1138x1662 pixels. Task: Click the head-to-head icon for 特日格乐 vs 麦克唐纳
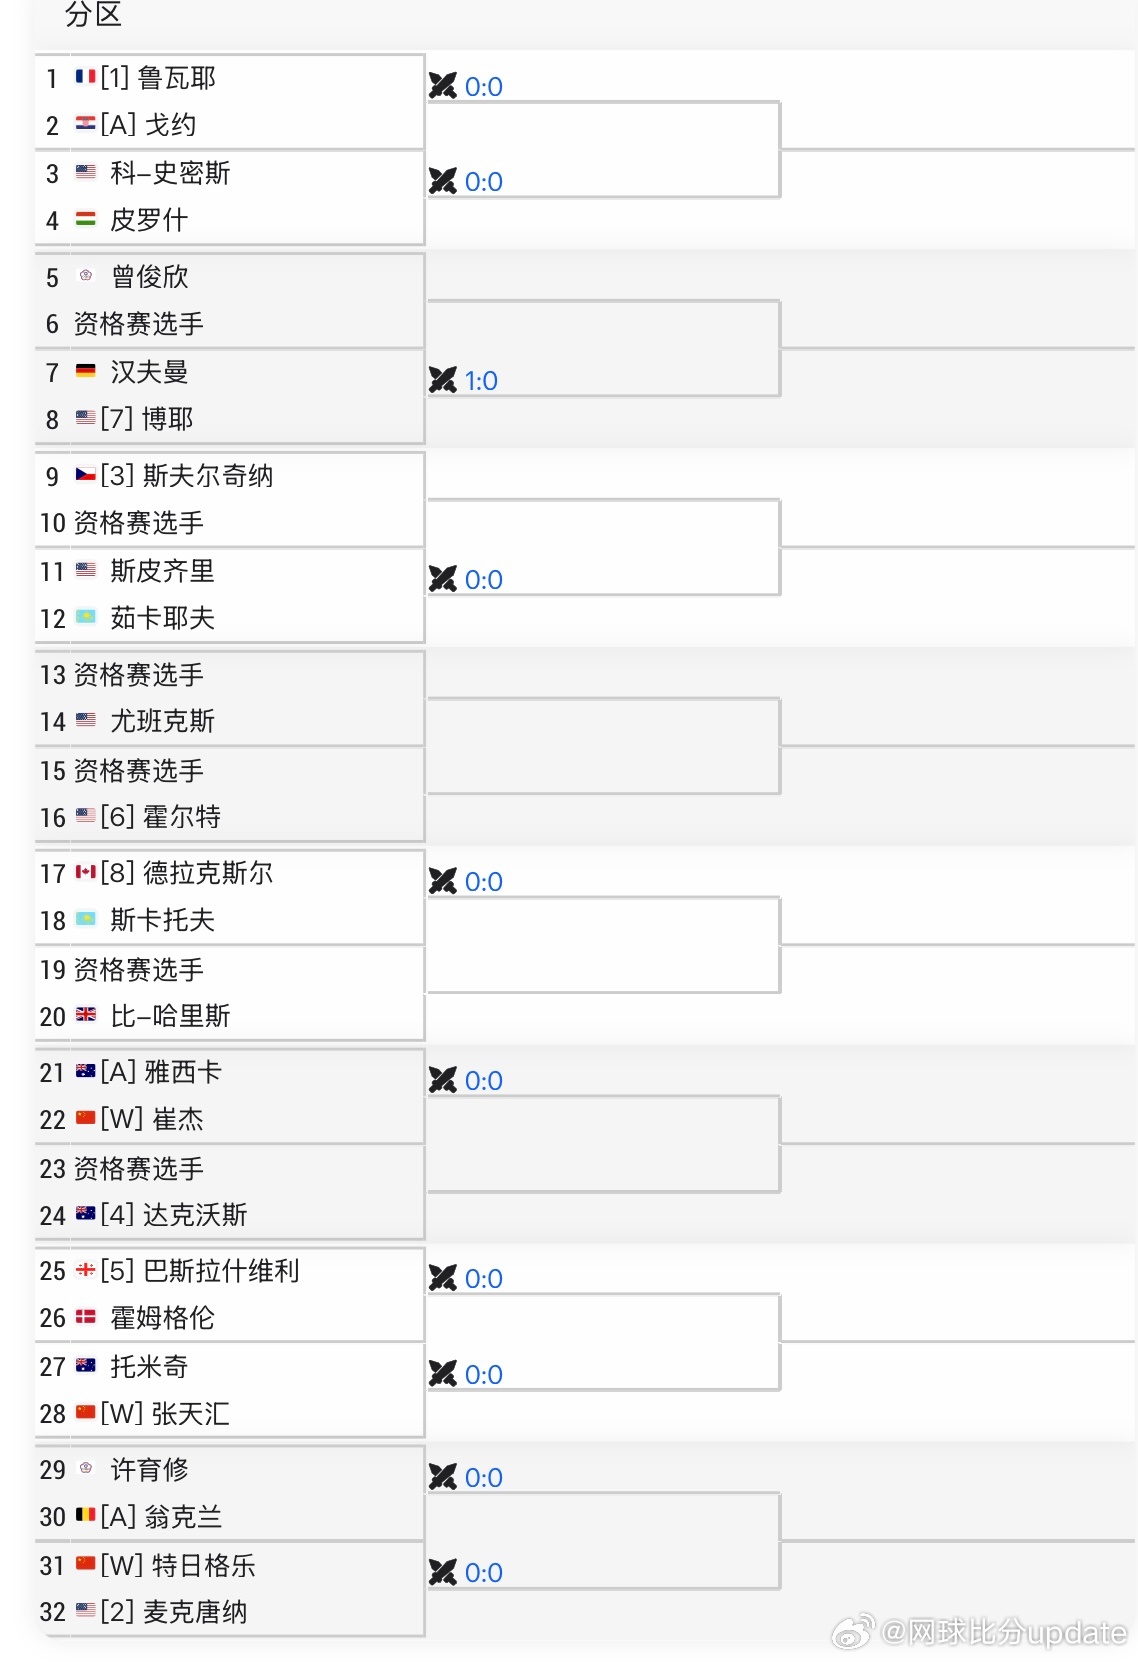click(x=443, y=1572)
